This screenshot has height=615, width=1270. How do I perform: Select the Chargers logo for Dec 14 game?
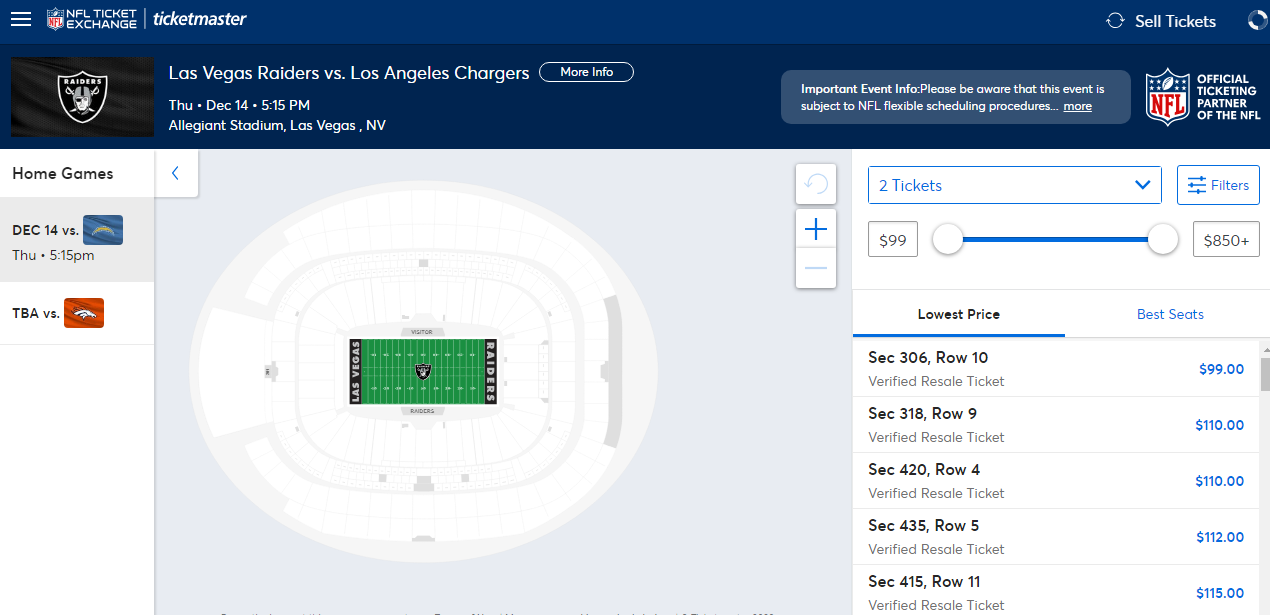click(103, 230)
